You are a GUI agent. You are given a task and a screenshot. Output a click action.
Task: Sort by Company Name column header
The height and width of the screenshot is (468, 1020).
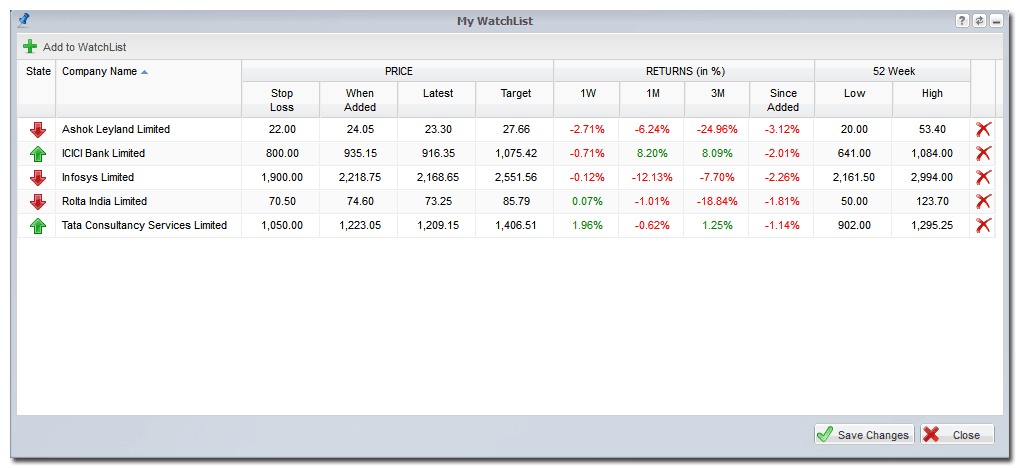(100, 72)
